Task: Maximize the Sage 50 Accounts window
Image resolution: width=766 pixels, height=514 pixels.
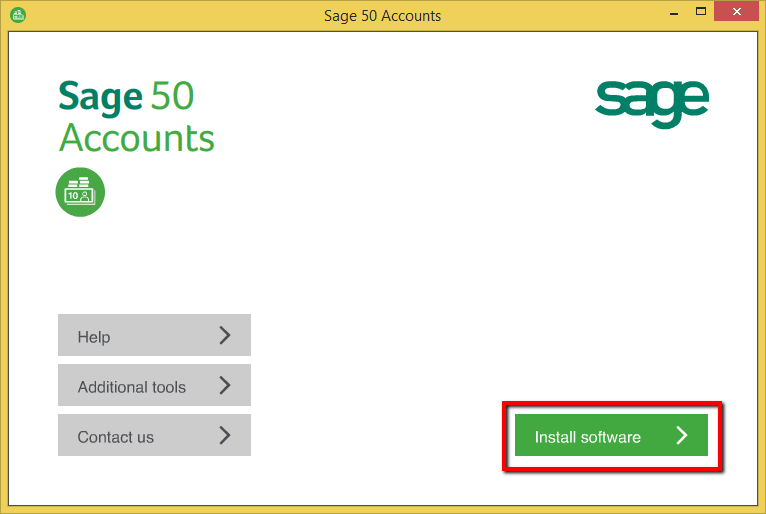Action: [701, 12]
